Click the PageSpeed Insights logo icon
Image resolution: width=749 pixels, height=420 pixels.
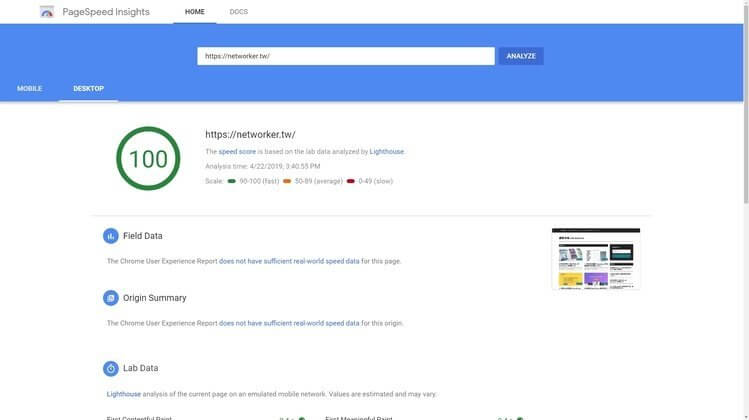(x=47, y=12)
